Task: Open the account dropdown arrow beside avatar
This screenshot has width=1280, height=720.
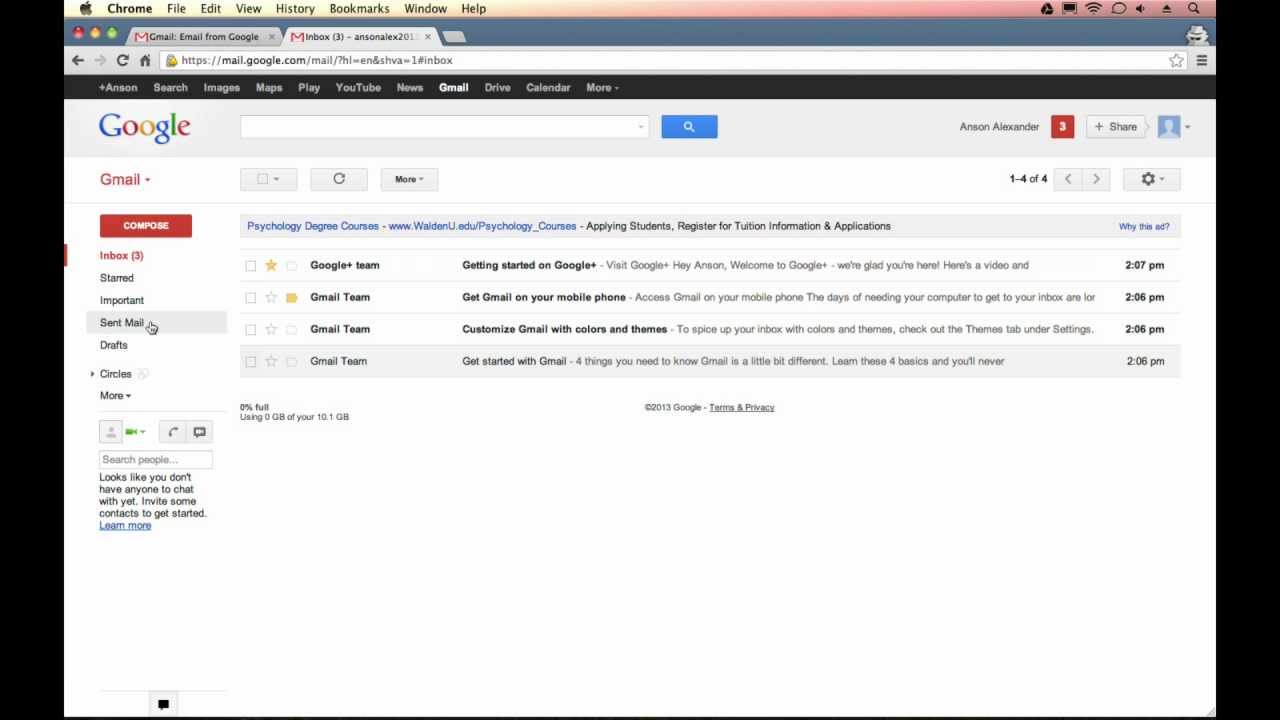Action: [1187, 127]
